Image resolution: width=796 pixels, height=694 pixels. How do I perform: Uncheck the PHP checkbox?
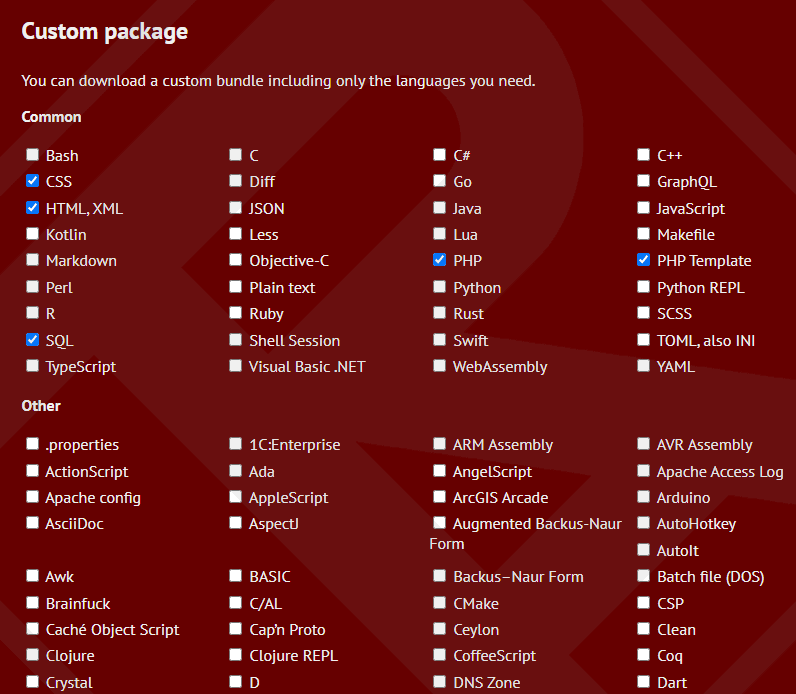coord(440,260)
